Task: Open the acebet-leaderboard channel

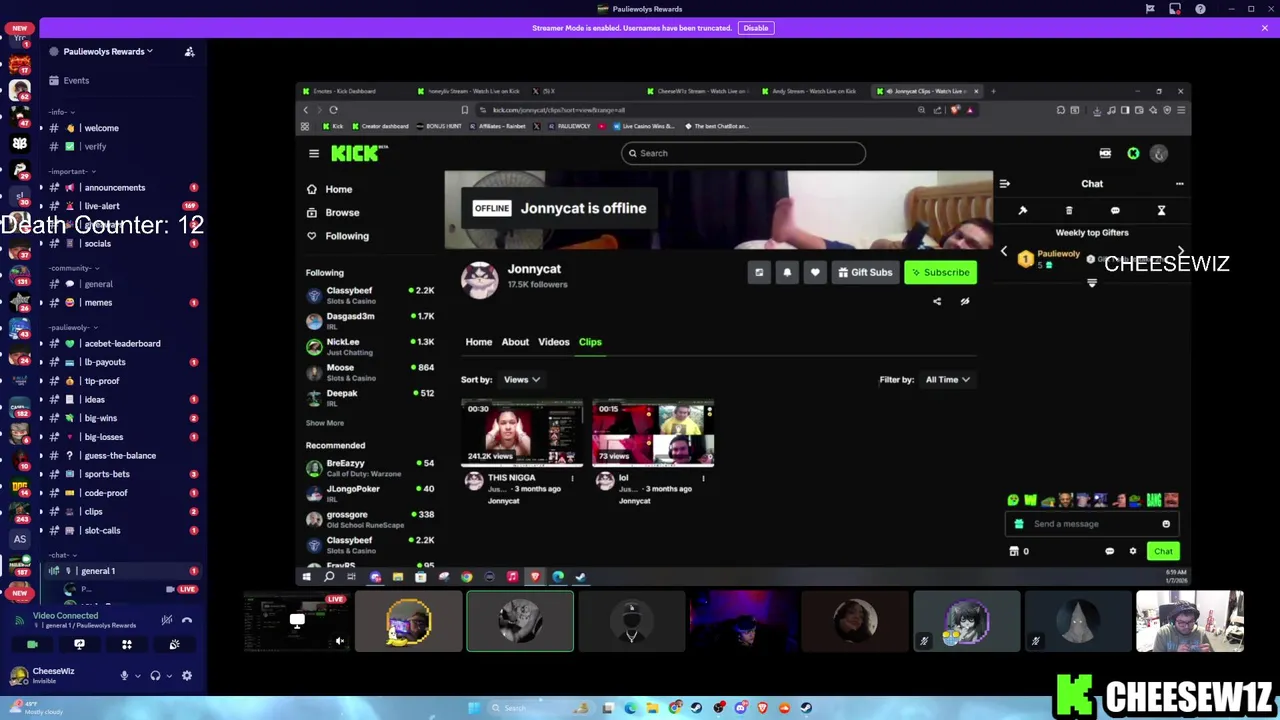Action: [122, 344]
